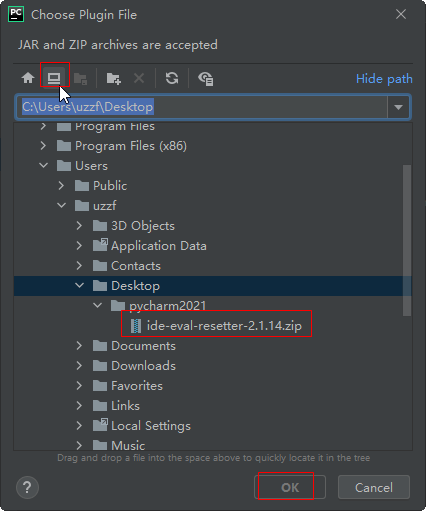The image size is (426, 511).
Task: Select the Documents folder label
Action: coord(143,346)
